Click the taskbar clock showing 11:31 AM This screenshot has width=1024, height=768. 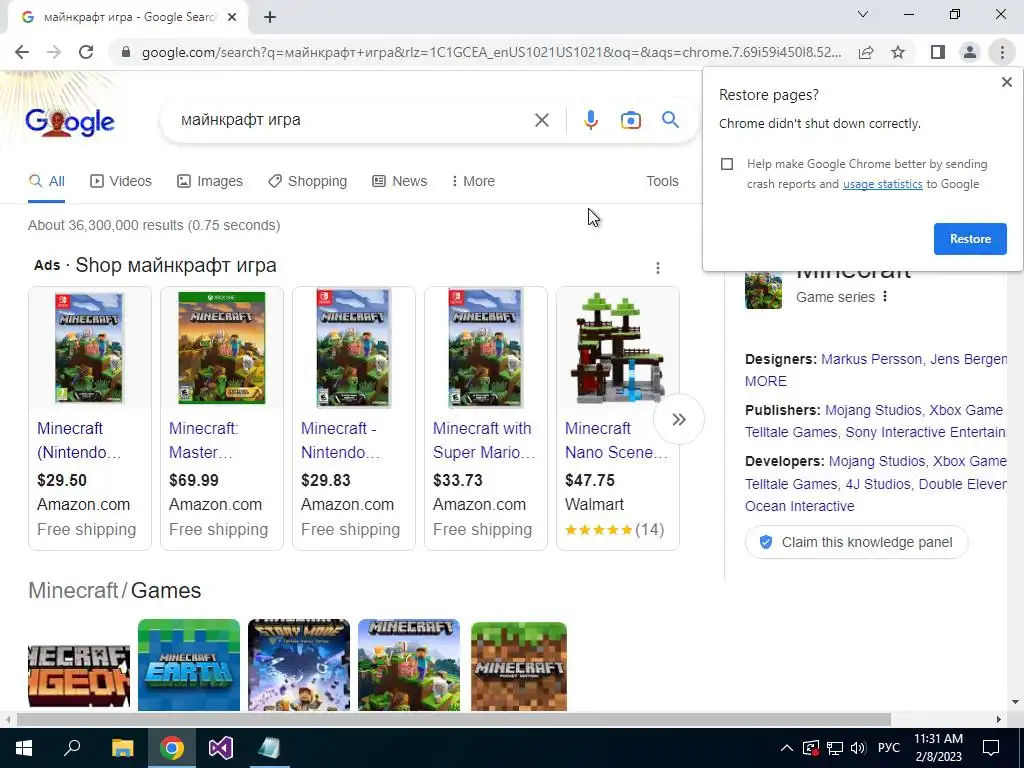pyautogui.click(x=938, y=748)
